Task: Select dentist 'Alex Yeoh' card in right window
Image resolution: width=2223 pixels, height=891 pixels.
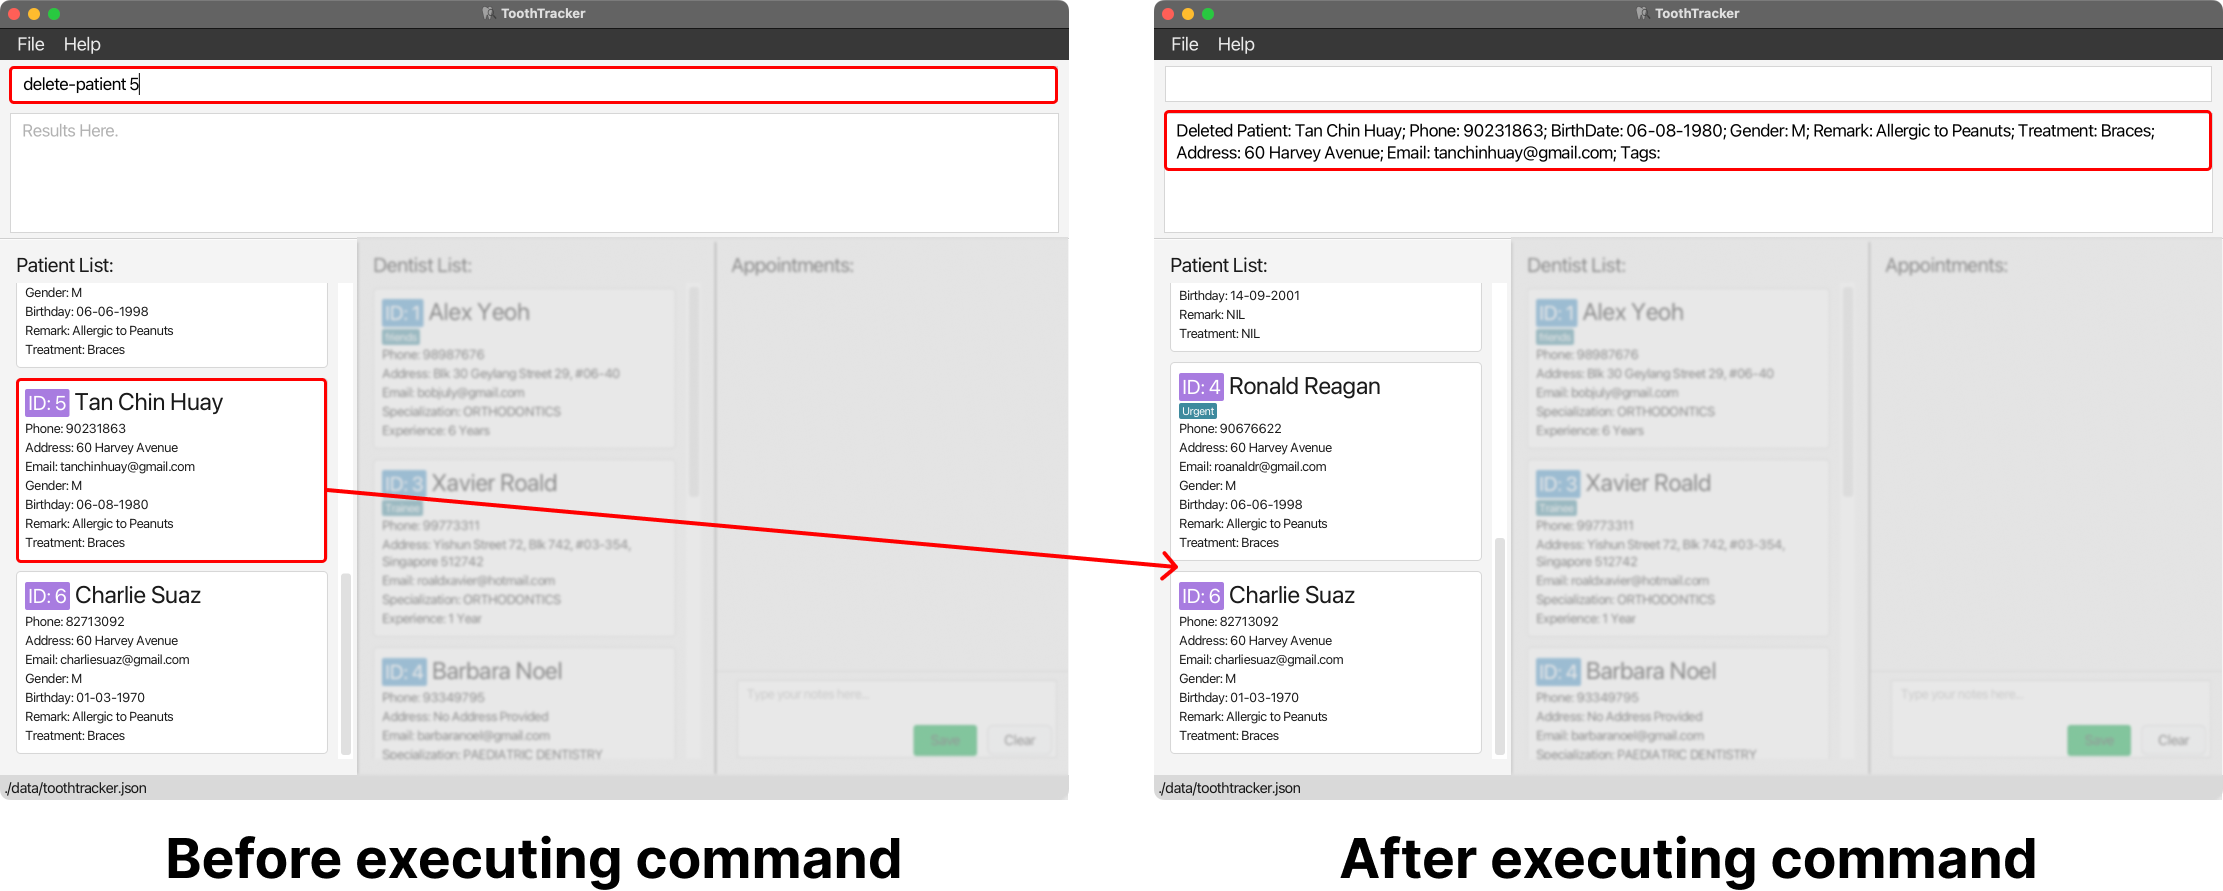Action: [1679, 369]
